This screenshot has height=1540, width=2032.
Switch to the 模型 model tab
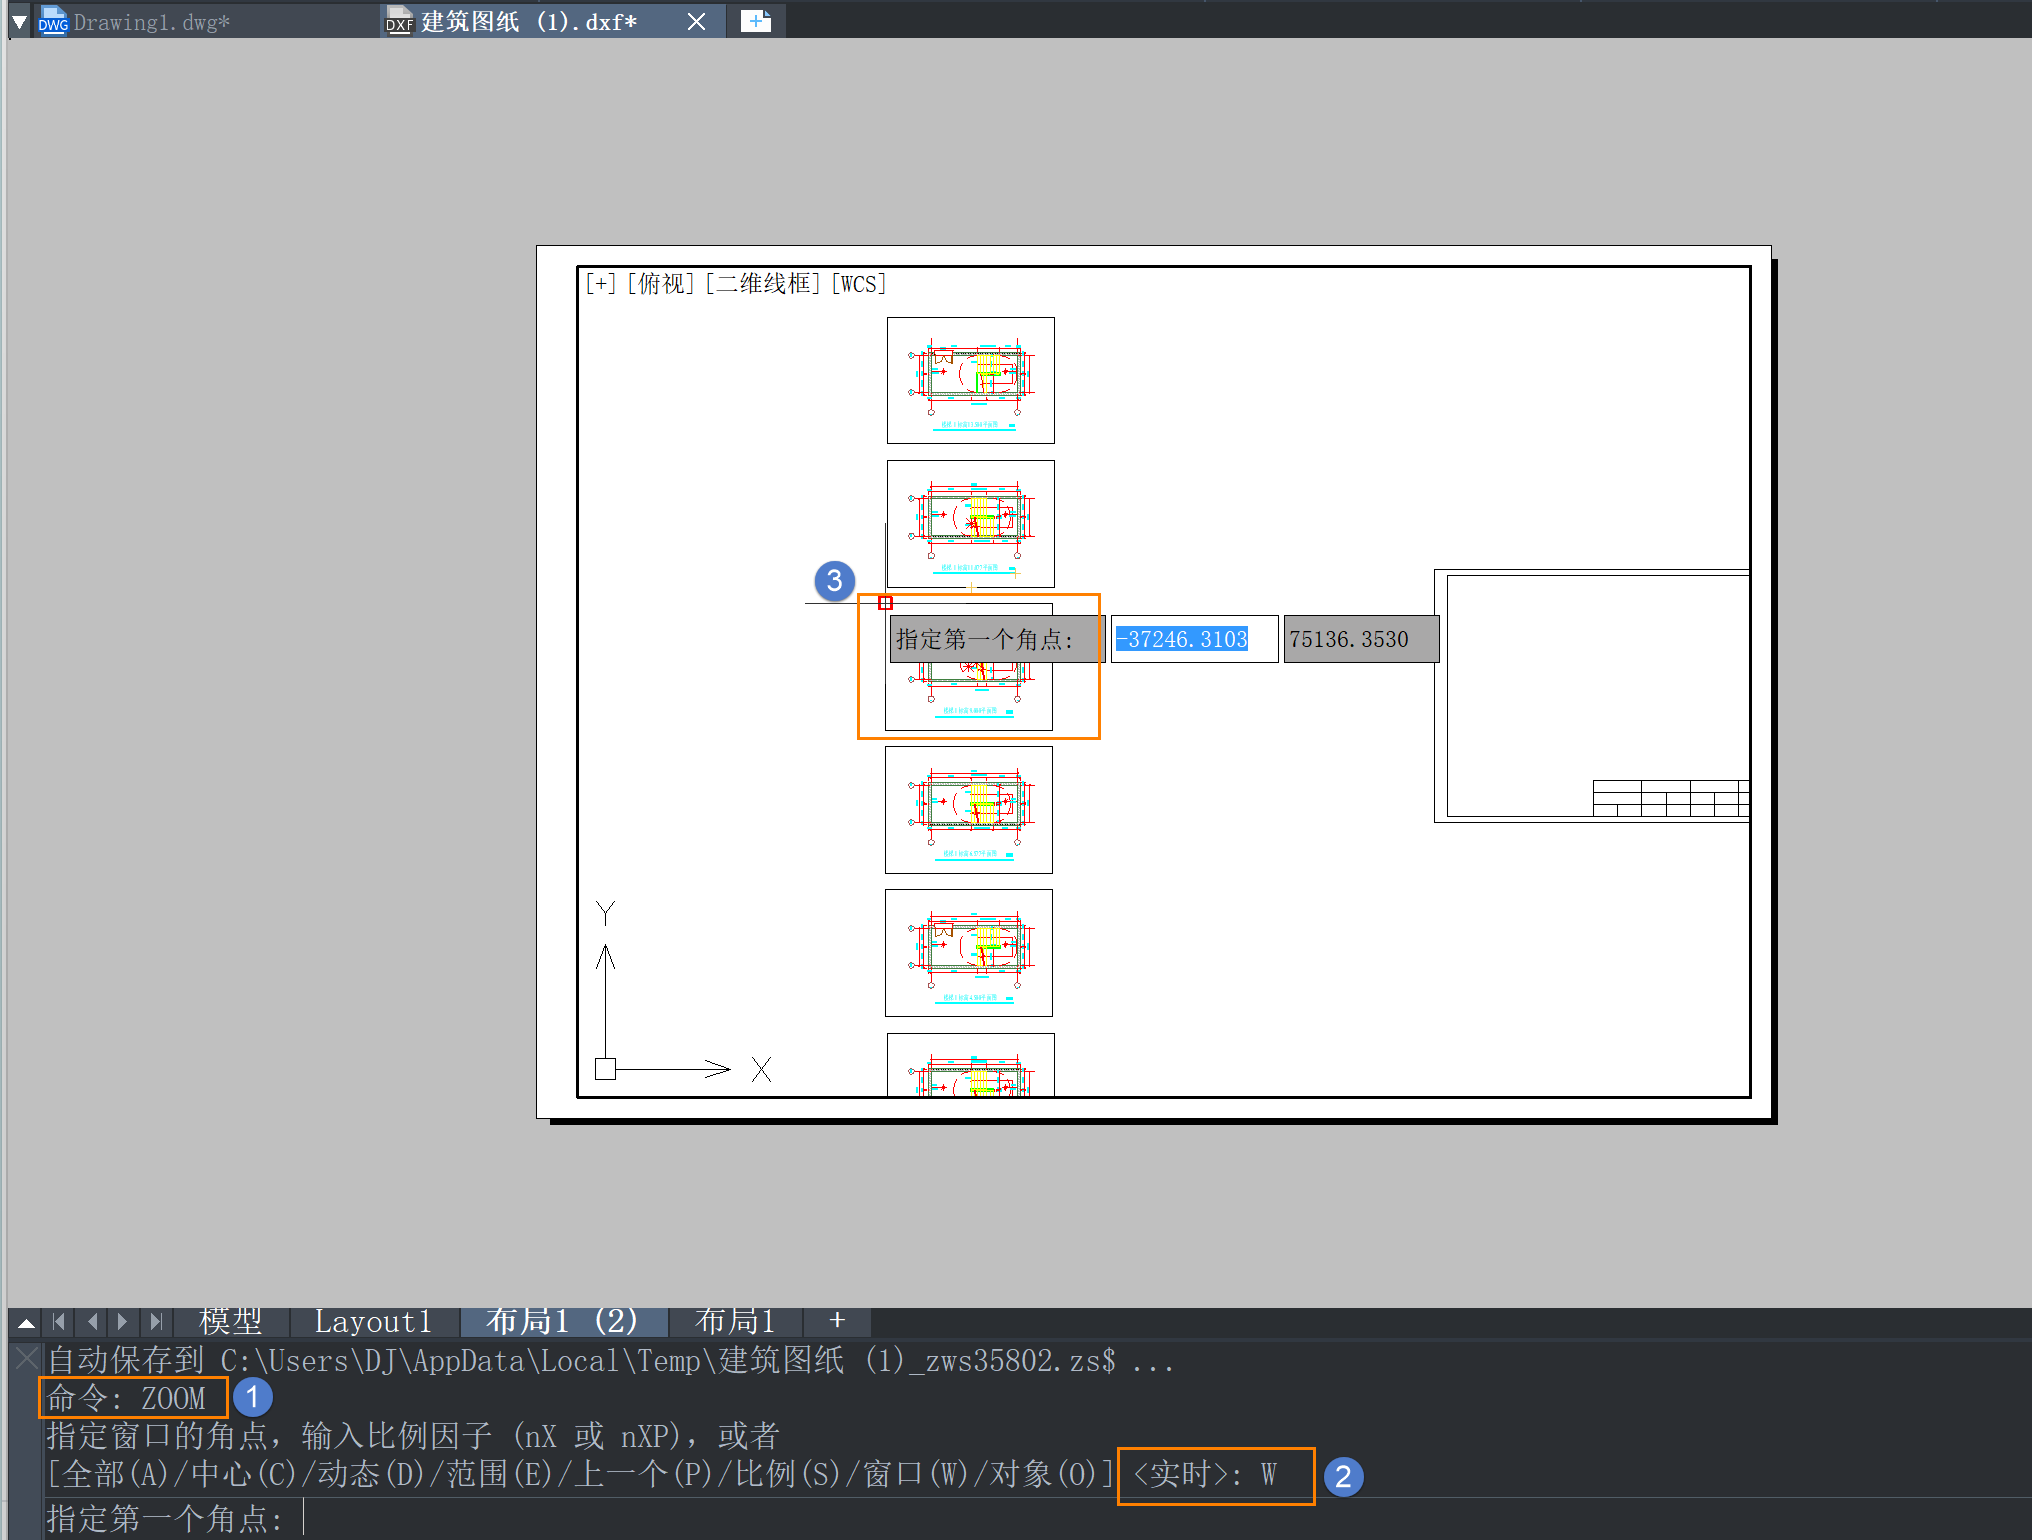(x=230, y=1322)
